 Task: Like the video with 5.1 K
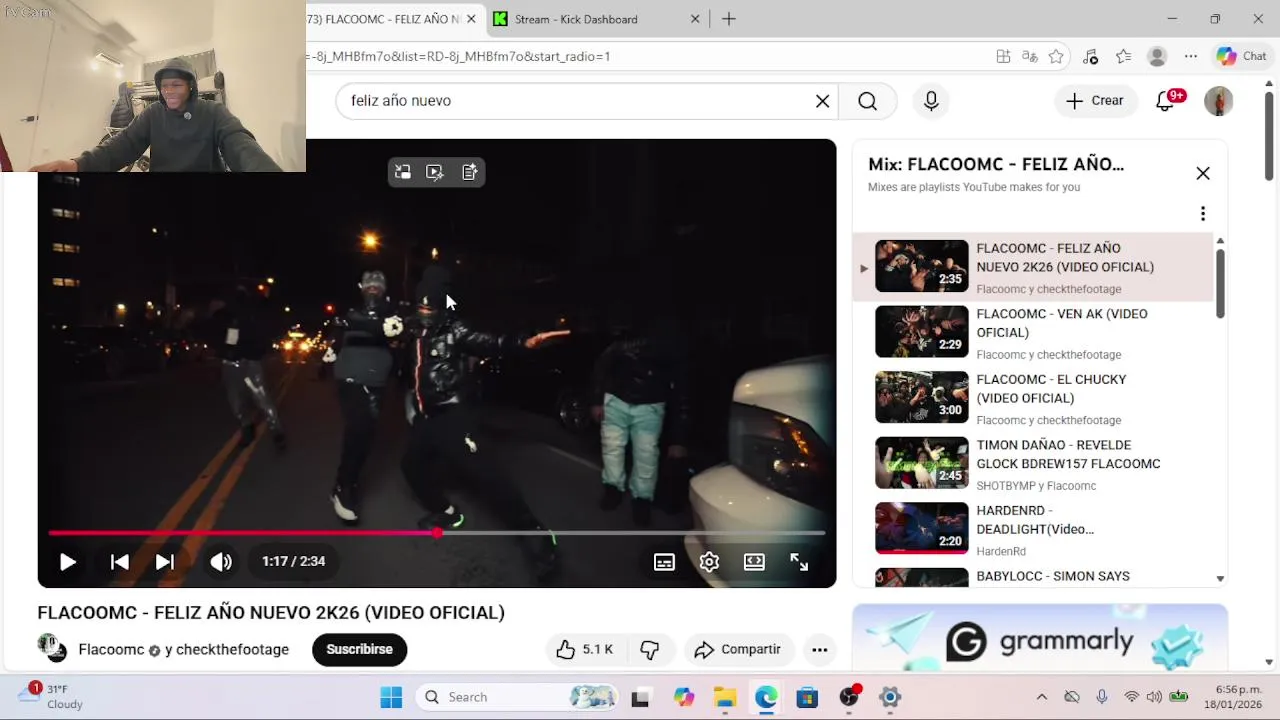pos(585,650)
